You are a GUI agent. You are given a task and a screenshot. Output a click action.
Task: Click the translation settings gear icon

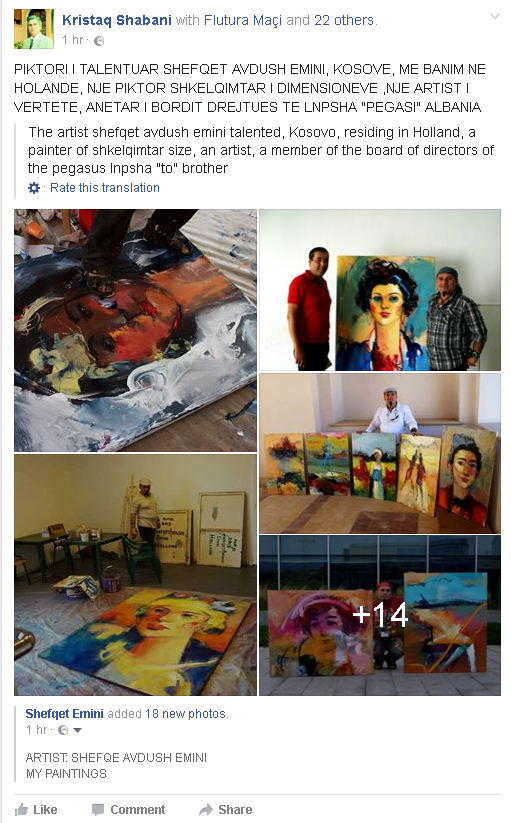[34, 188]
